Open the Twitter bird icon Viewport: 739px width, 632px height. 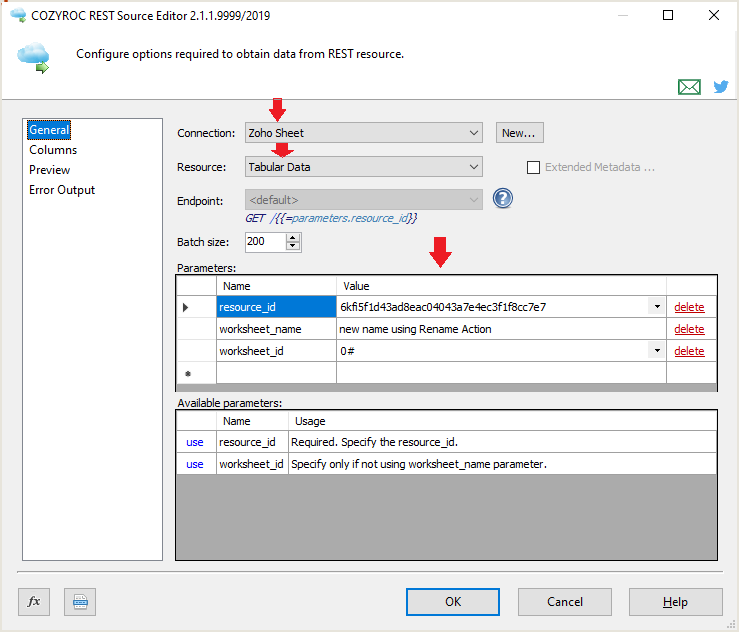tap(721, 87)
